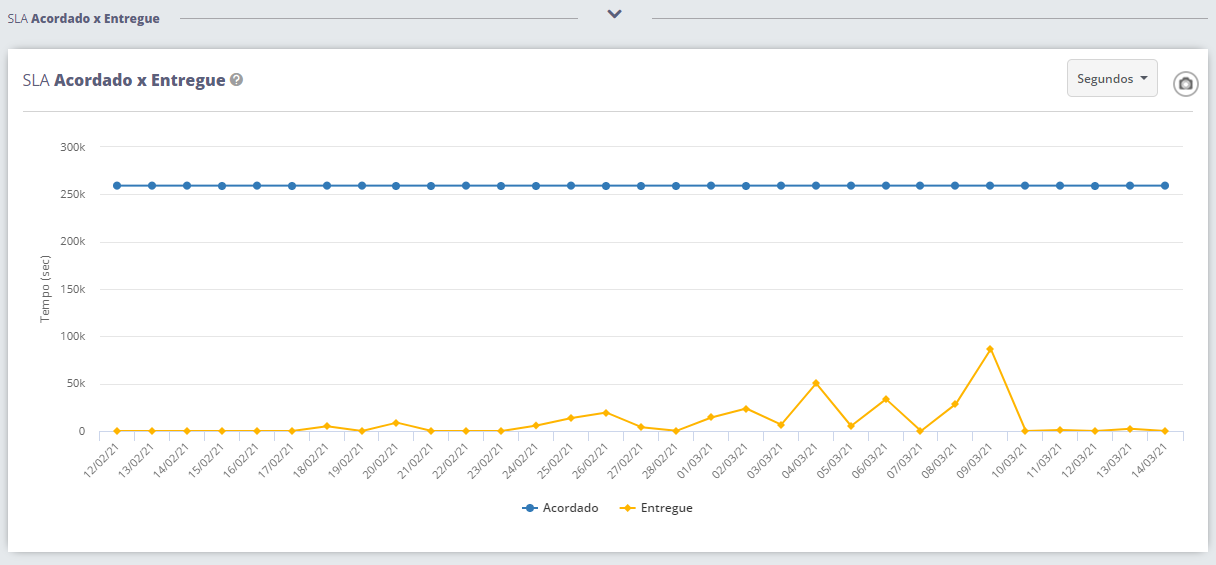Select the Entregue point on 20/02/21

(396, 423)
